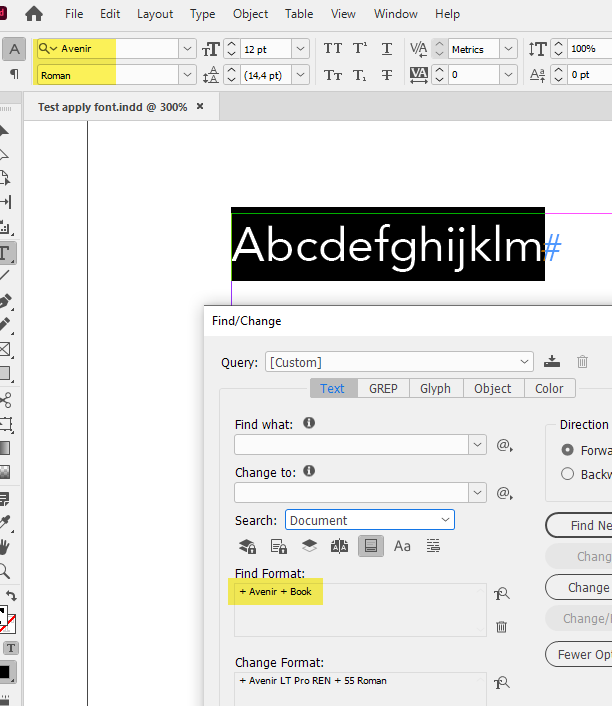The image size is (612, 706).
Task: Open special characters menu for Find what
Action: [504, 445]
